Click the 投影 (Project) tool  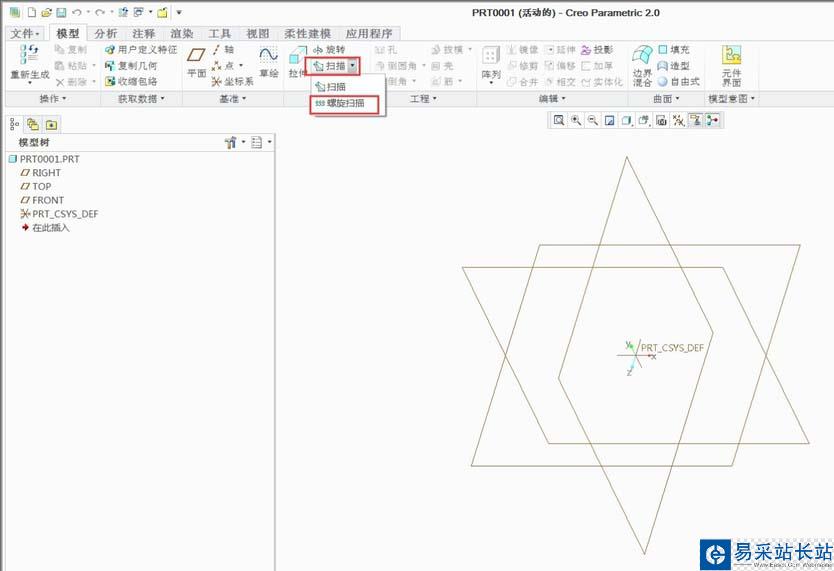(597, 49)
